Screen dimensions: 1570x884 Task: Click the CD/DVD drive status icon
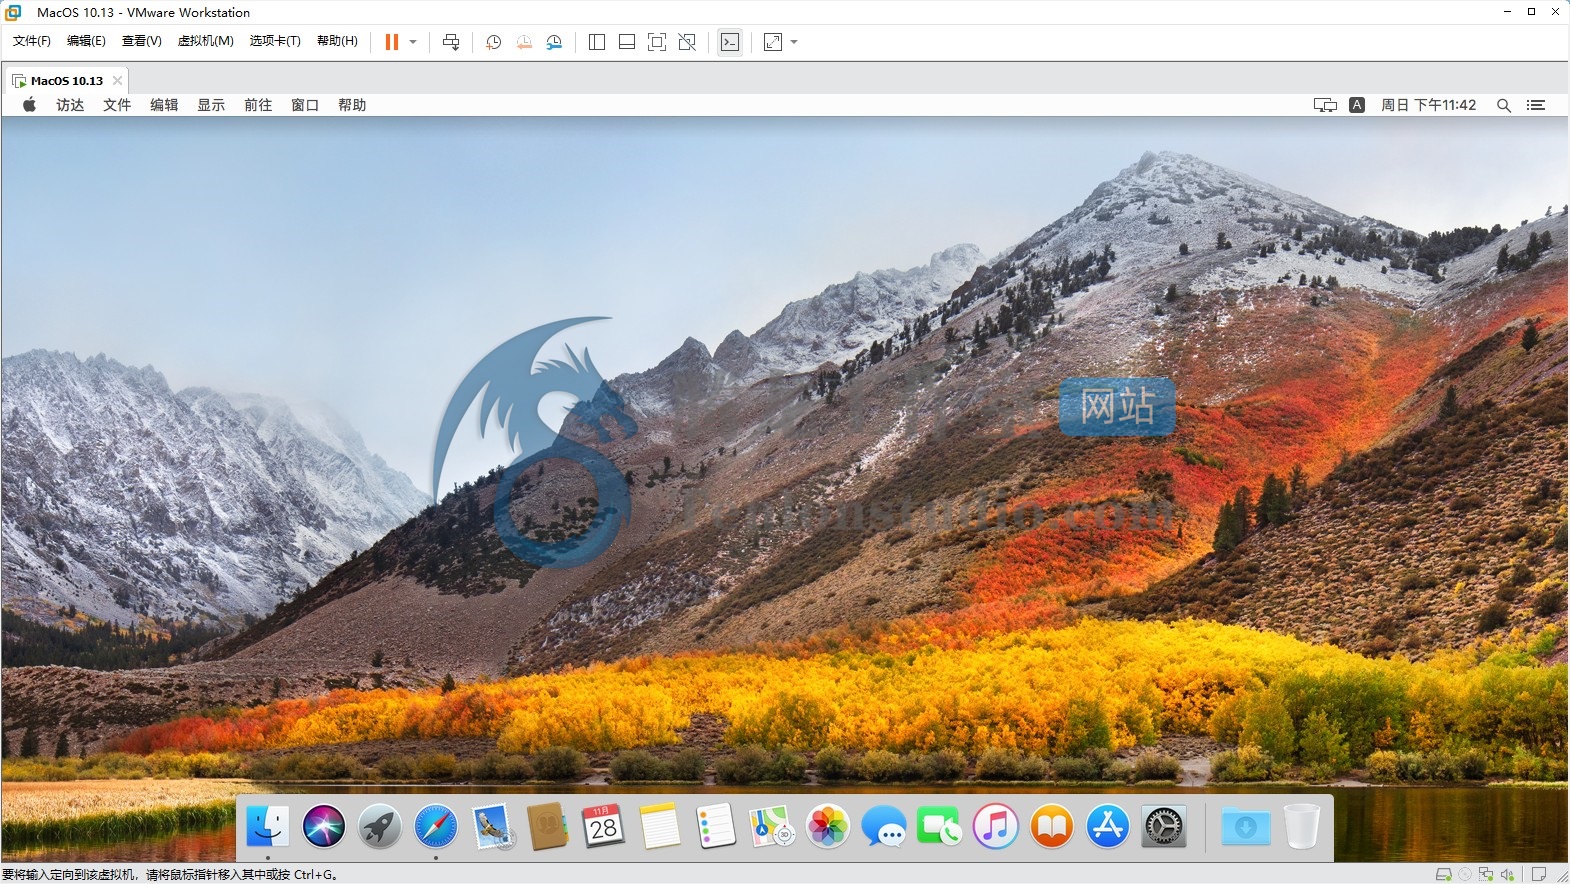click(x=1465, y=874)
